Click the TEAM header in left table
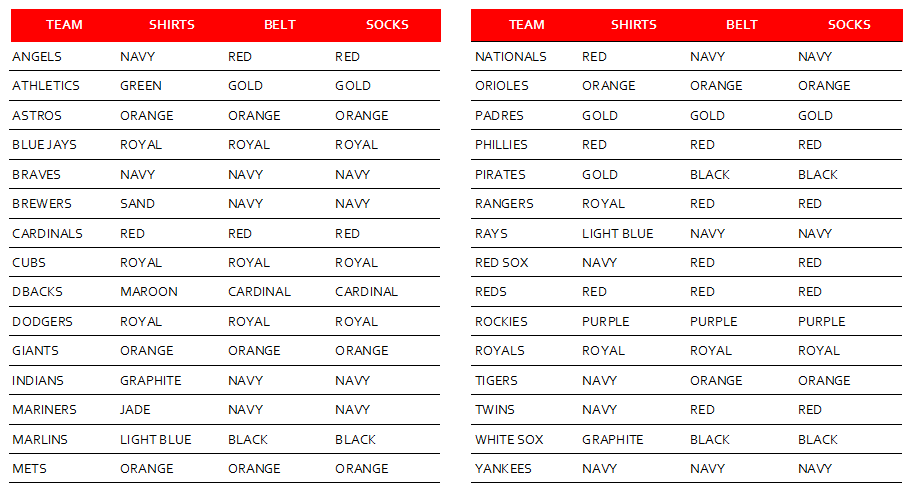Screen dimensions: 915x497 click(64, 25)
